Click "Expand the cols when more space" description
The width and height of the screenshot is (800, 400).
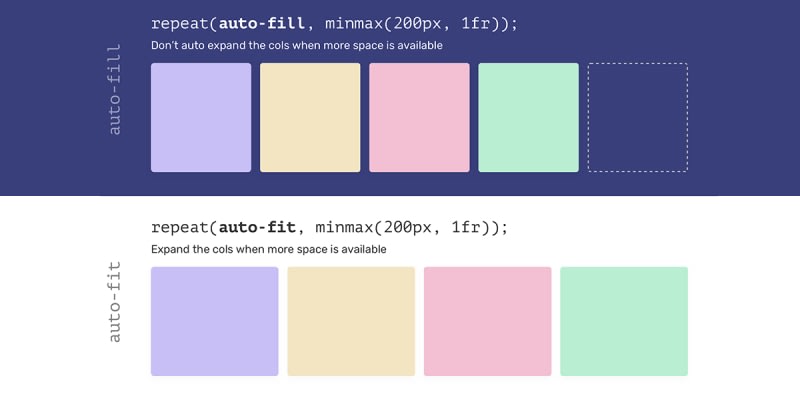point(268,249)
